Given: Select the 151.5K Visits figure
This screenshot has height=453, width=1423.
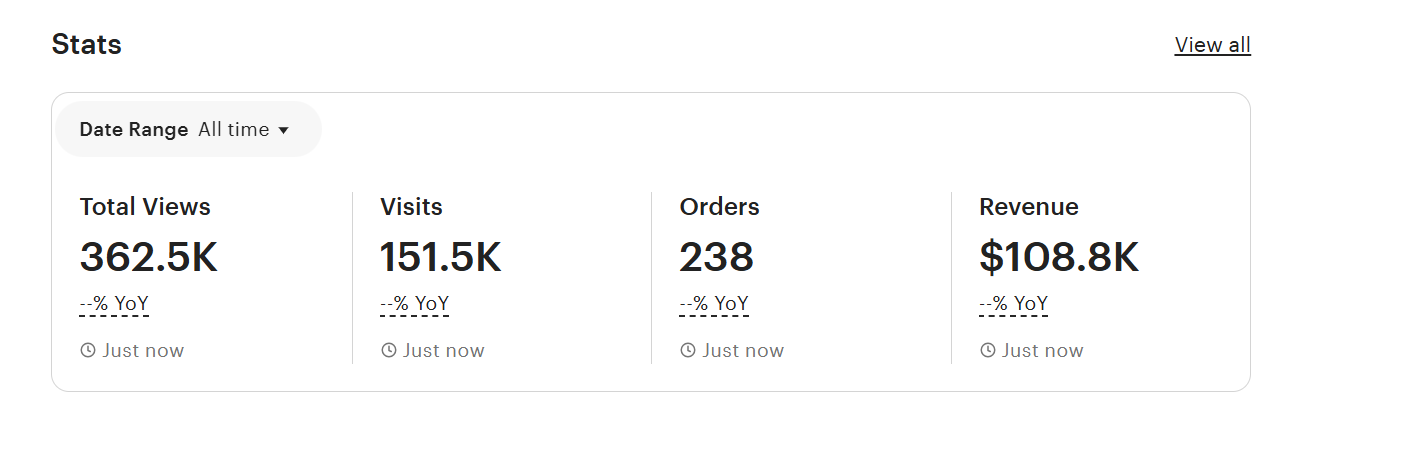Looking at the screenshot, I should click(x=440, y=258).
